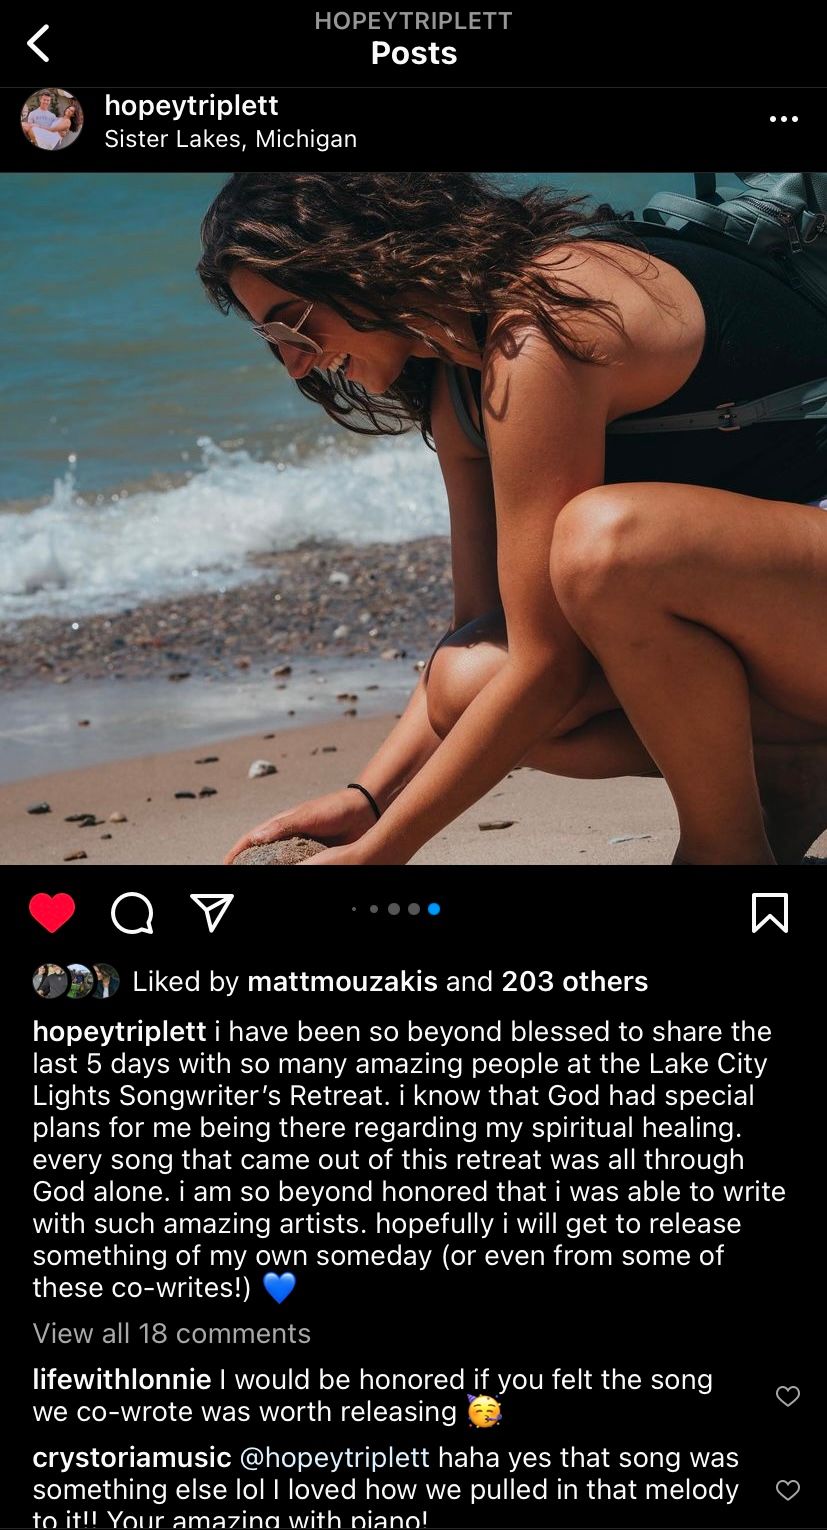View all 18 comments
827x1530 pixels.
pyautogui.click(x=171, y=1333)
